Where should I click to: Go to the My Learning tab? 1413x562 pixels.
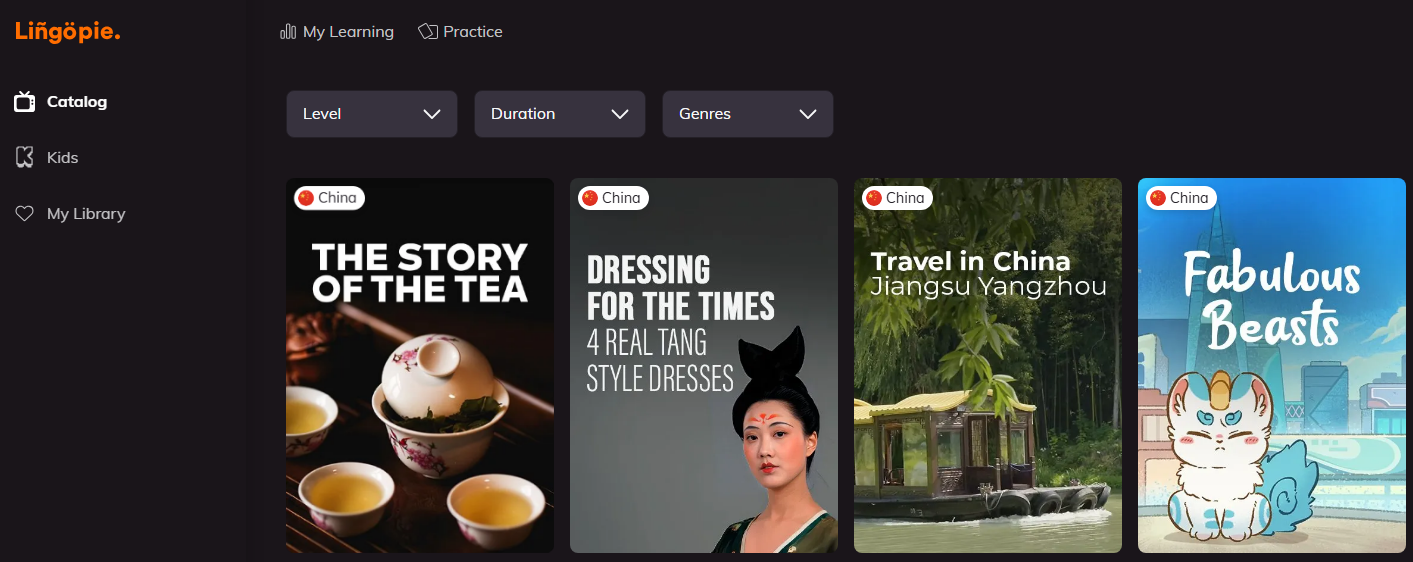pos(348,32)
